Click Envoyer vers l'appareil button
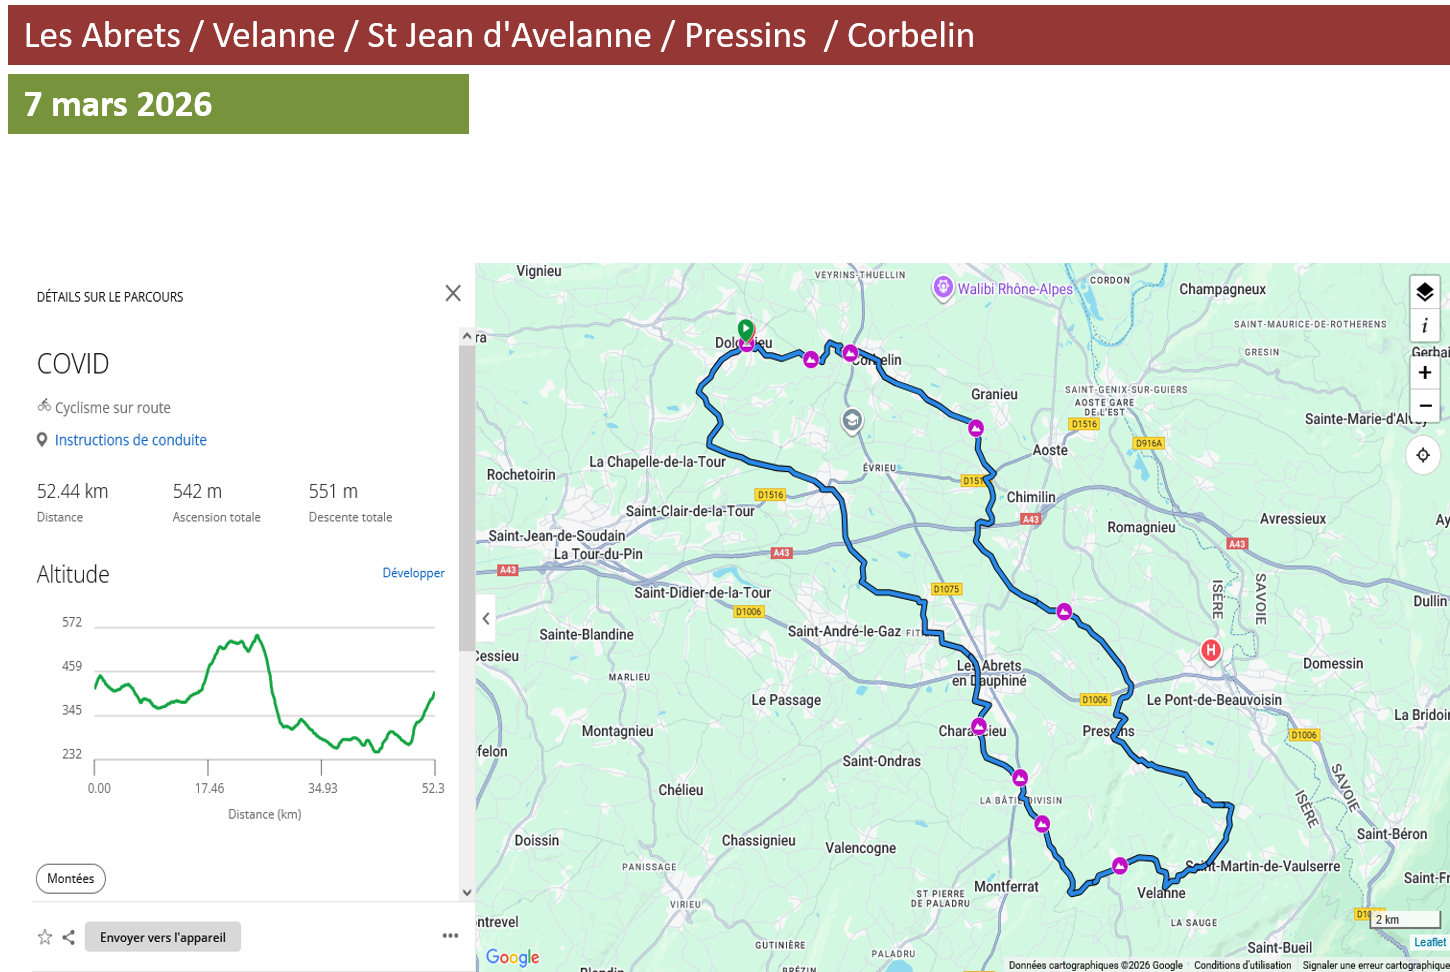 pyautogui.click(x=163, y=937)
